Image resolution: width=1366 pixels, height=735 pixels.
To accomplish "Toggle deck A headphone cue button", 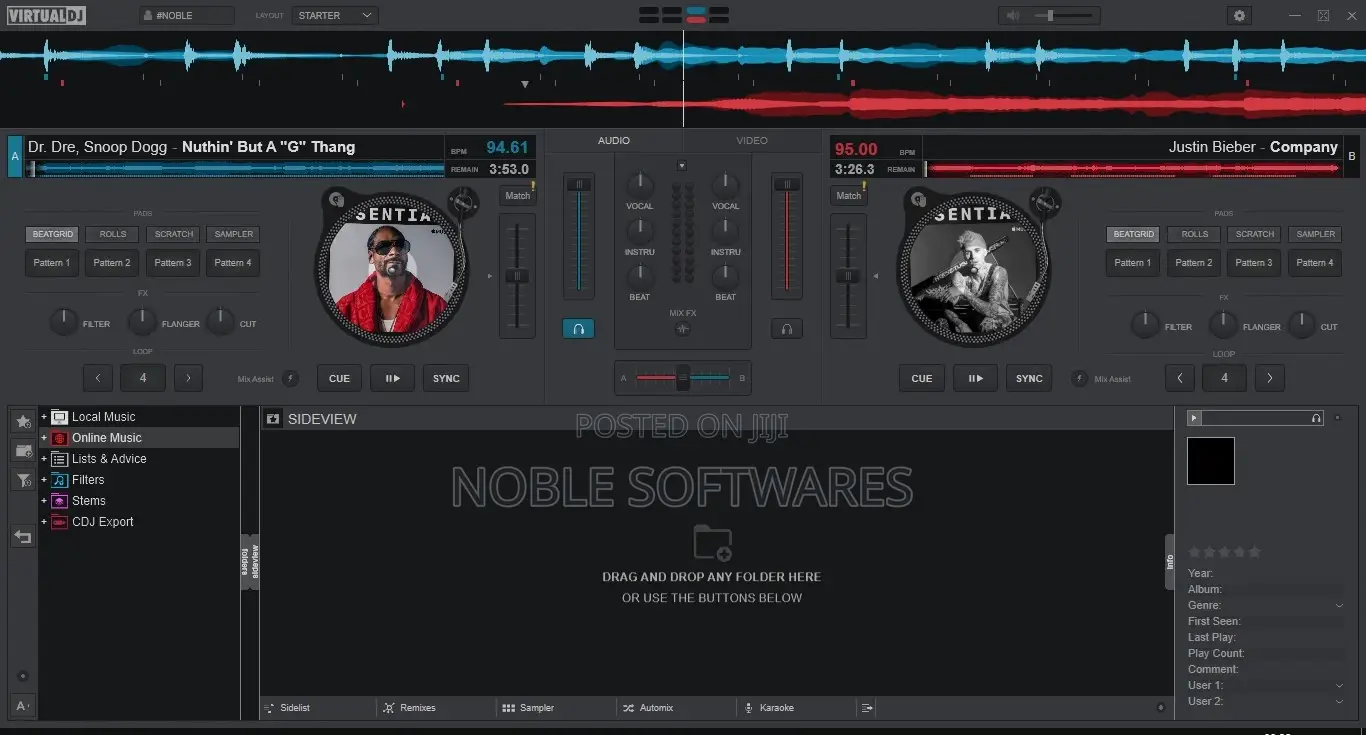I will [578, 328].
